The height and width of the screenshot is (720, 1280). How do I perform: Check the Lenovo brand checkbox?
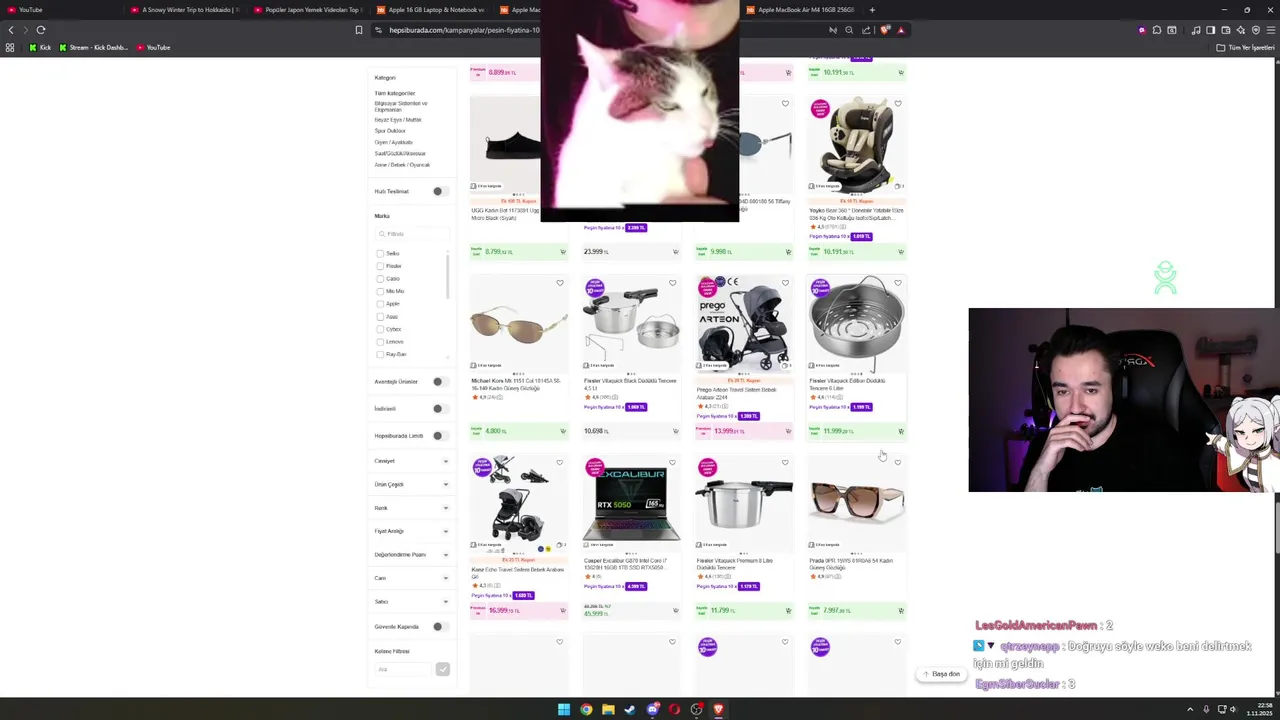[380, 342]
